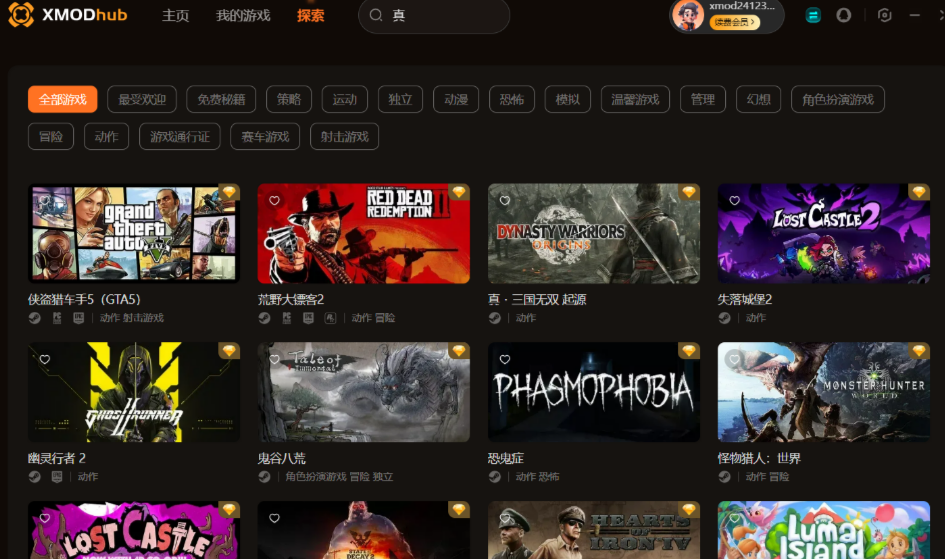The height and width of the screenshot is (559, 945).
Task: Open the 主页 home tab
Action: click(175, 16)
